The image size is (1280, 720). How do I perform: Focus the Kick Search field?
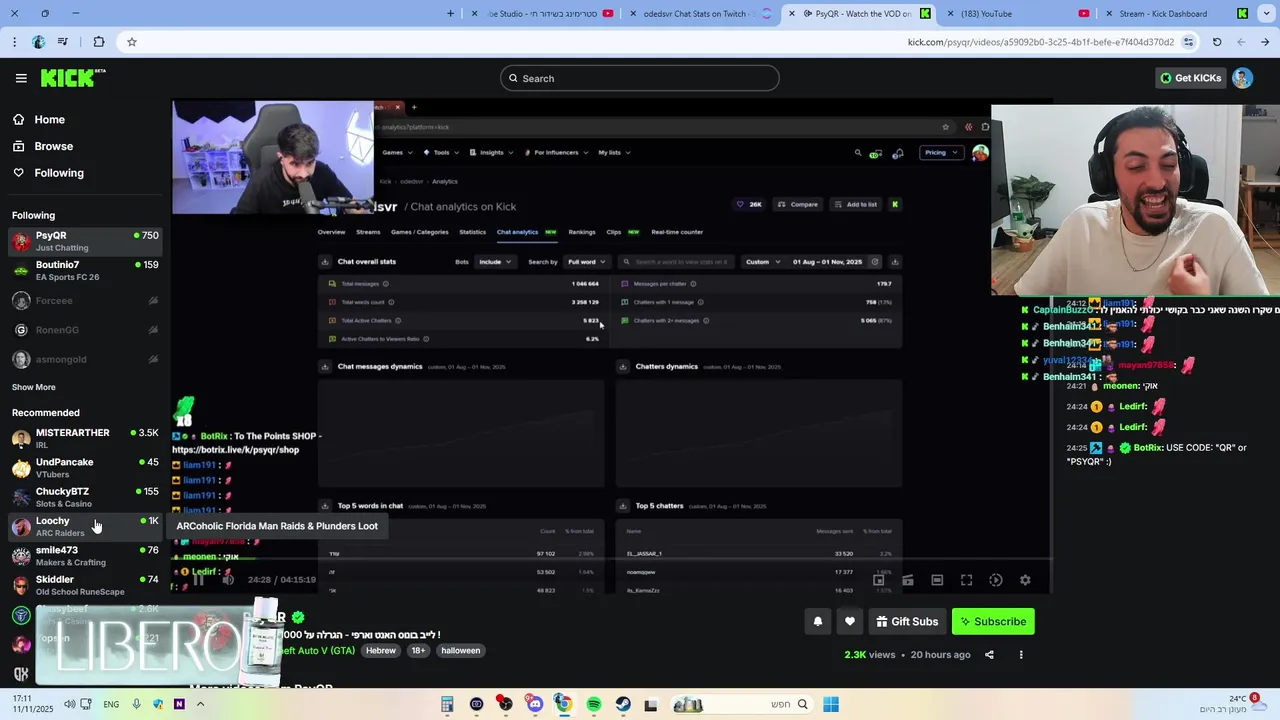[640, 78]
